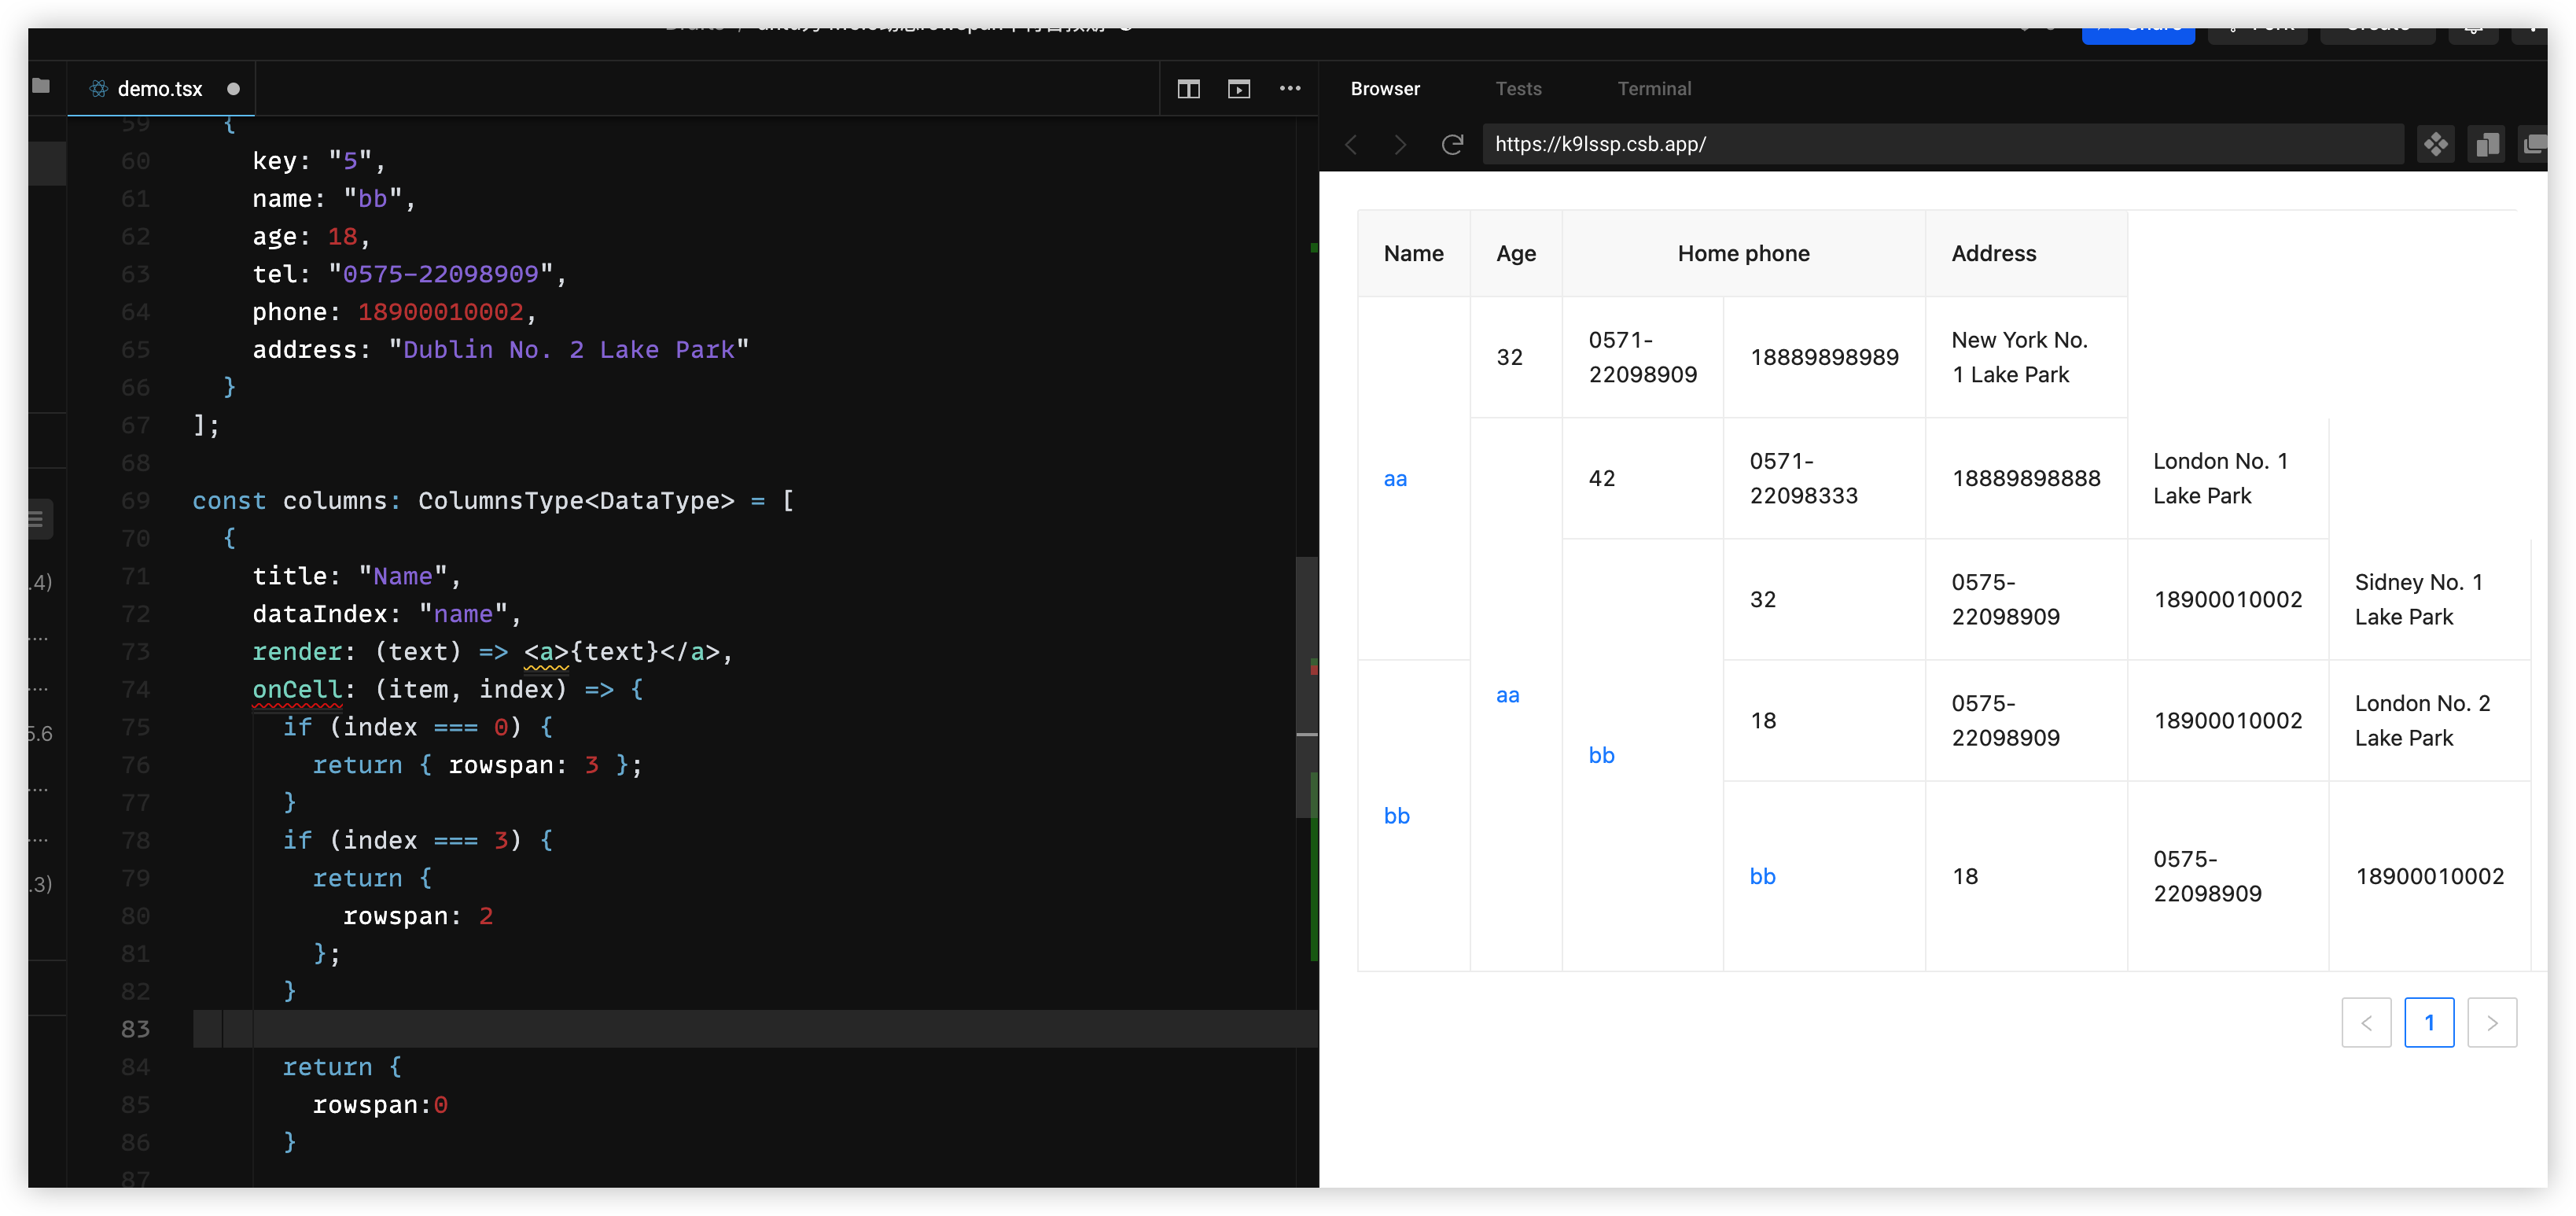Click the preview URL address field
This screenshot has height=1216, width=2576.
pos(1940,144)
